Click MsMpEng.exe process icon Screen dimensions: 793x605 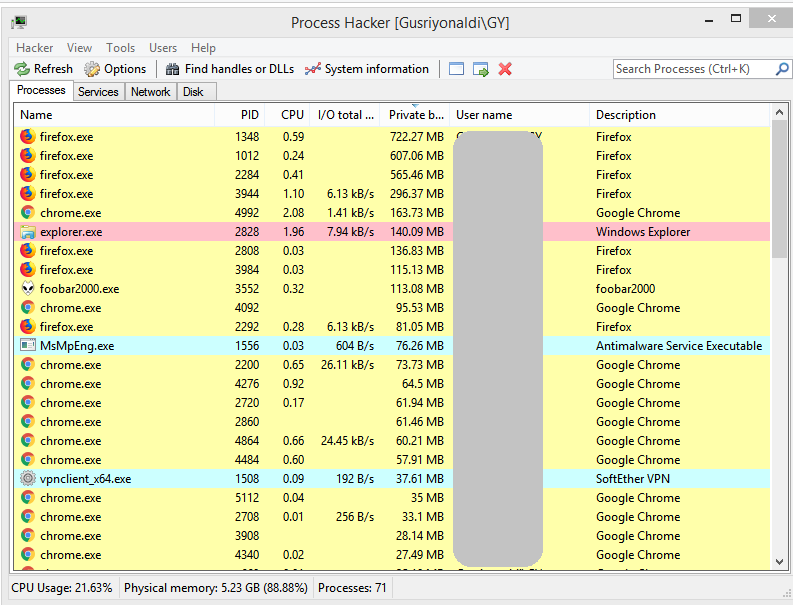(27, 345)
